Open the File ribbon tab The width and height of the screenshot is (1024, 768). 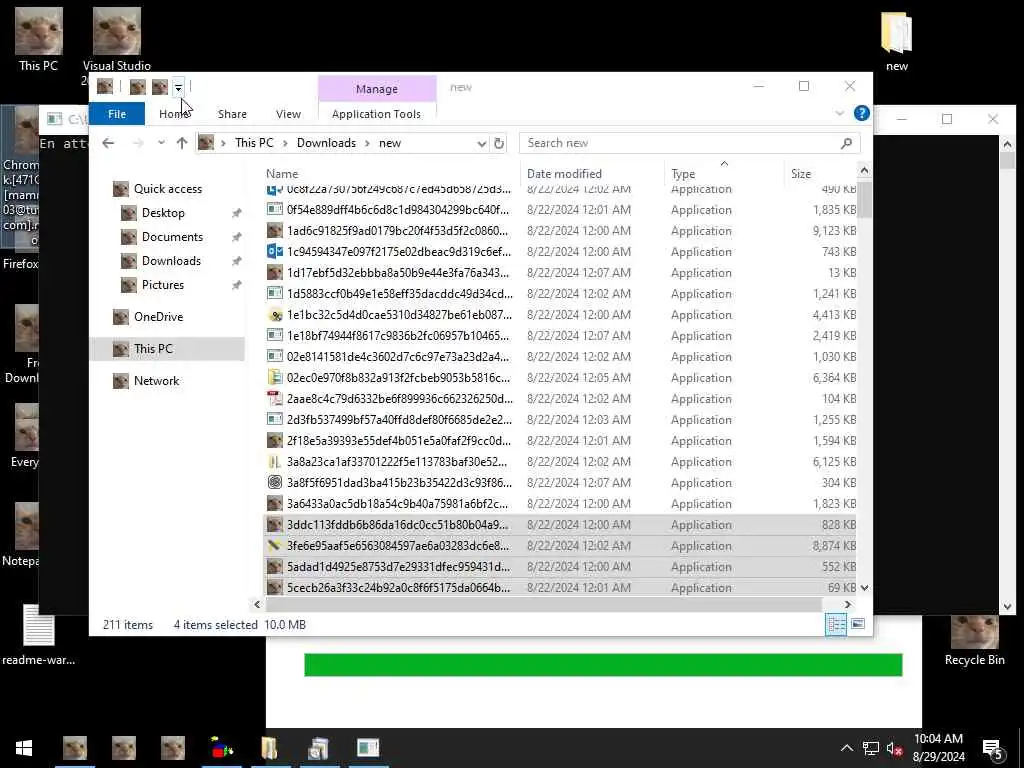click(x=117, y=114)
